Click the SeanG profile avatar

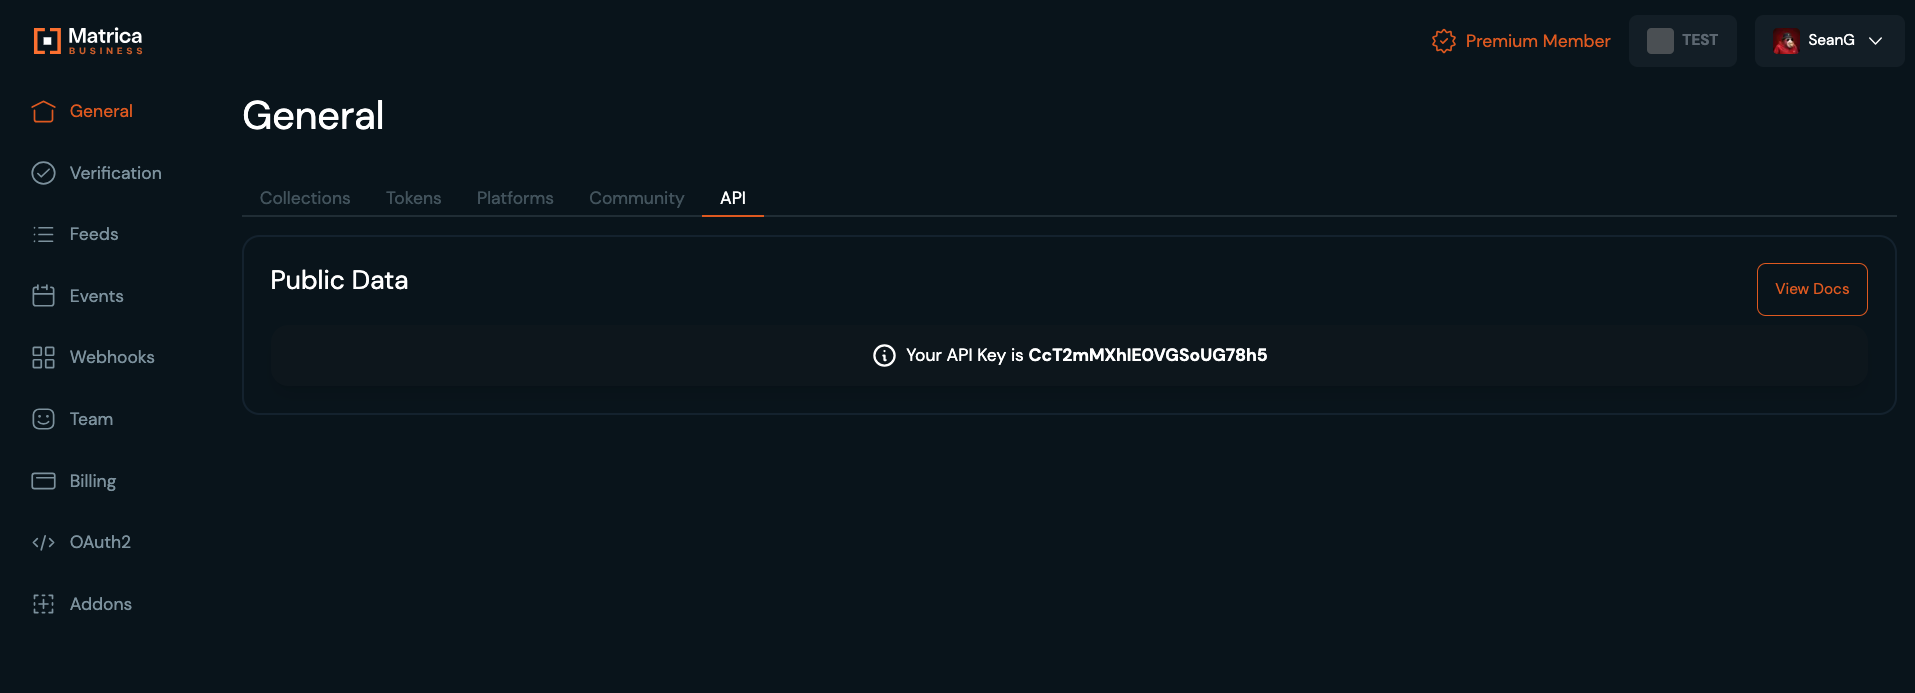[1786, 41]
